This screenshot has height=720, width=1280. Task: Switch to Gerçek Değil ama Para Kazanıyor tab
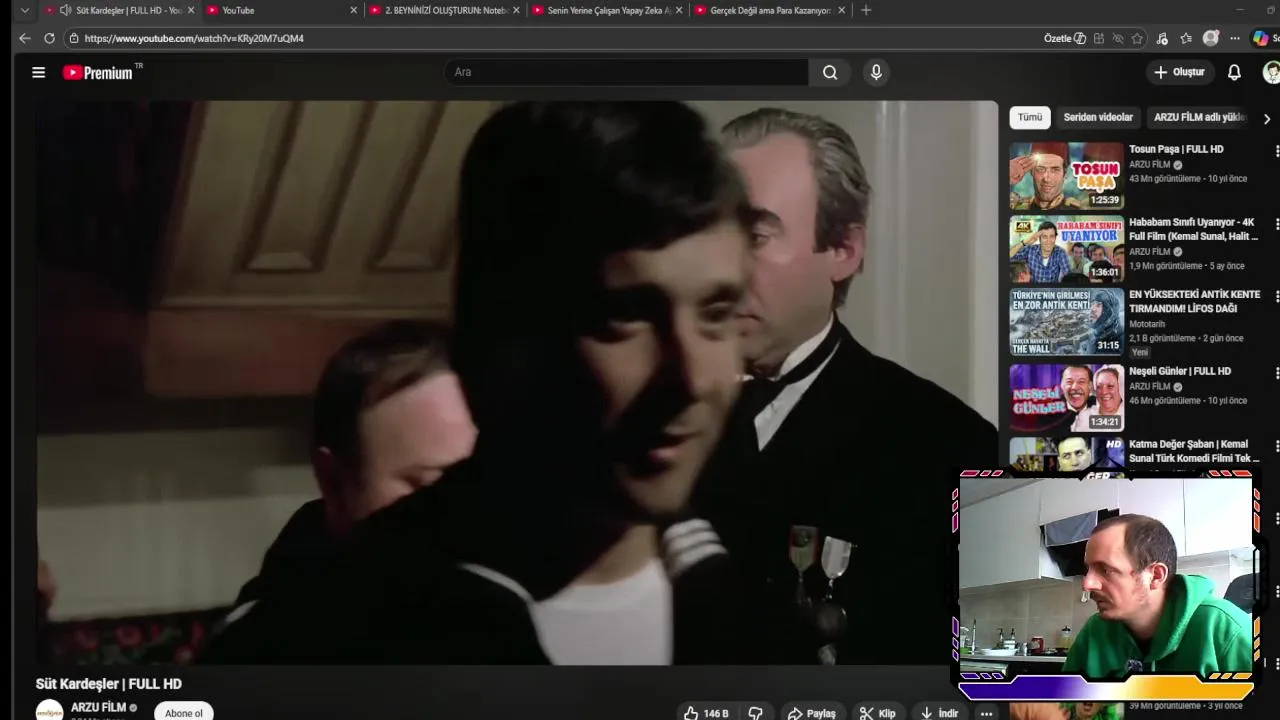click(770, 10)
